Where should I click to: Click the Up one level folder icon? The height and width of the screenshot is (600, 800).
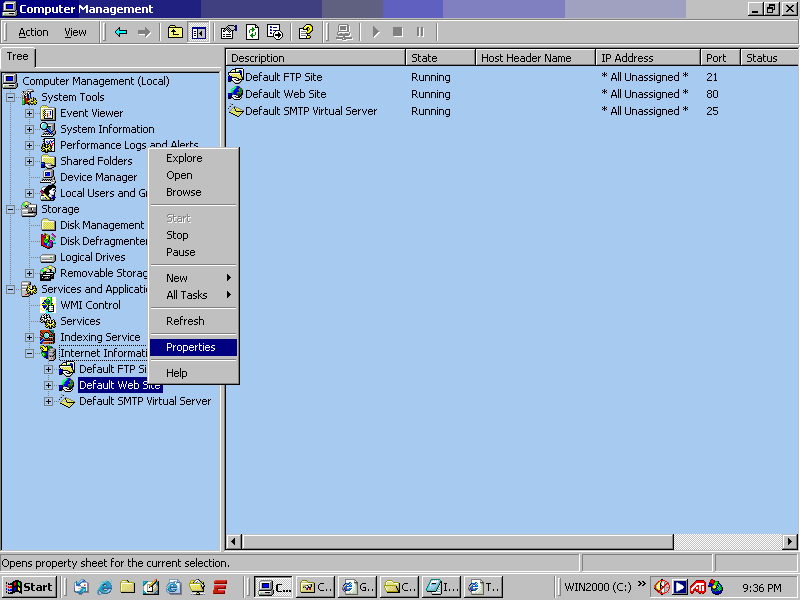pyautogui.click(x=175, y=32)
